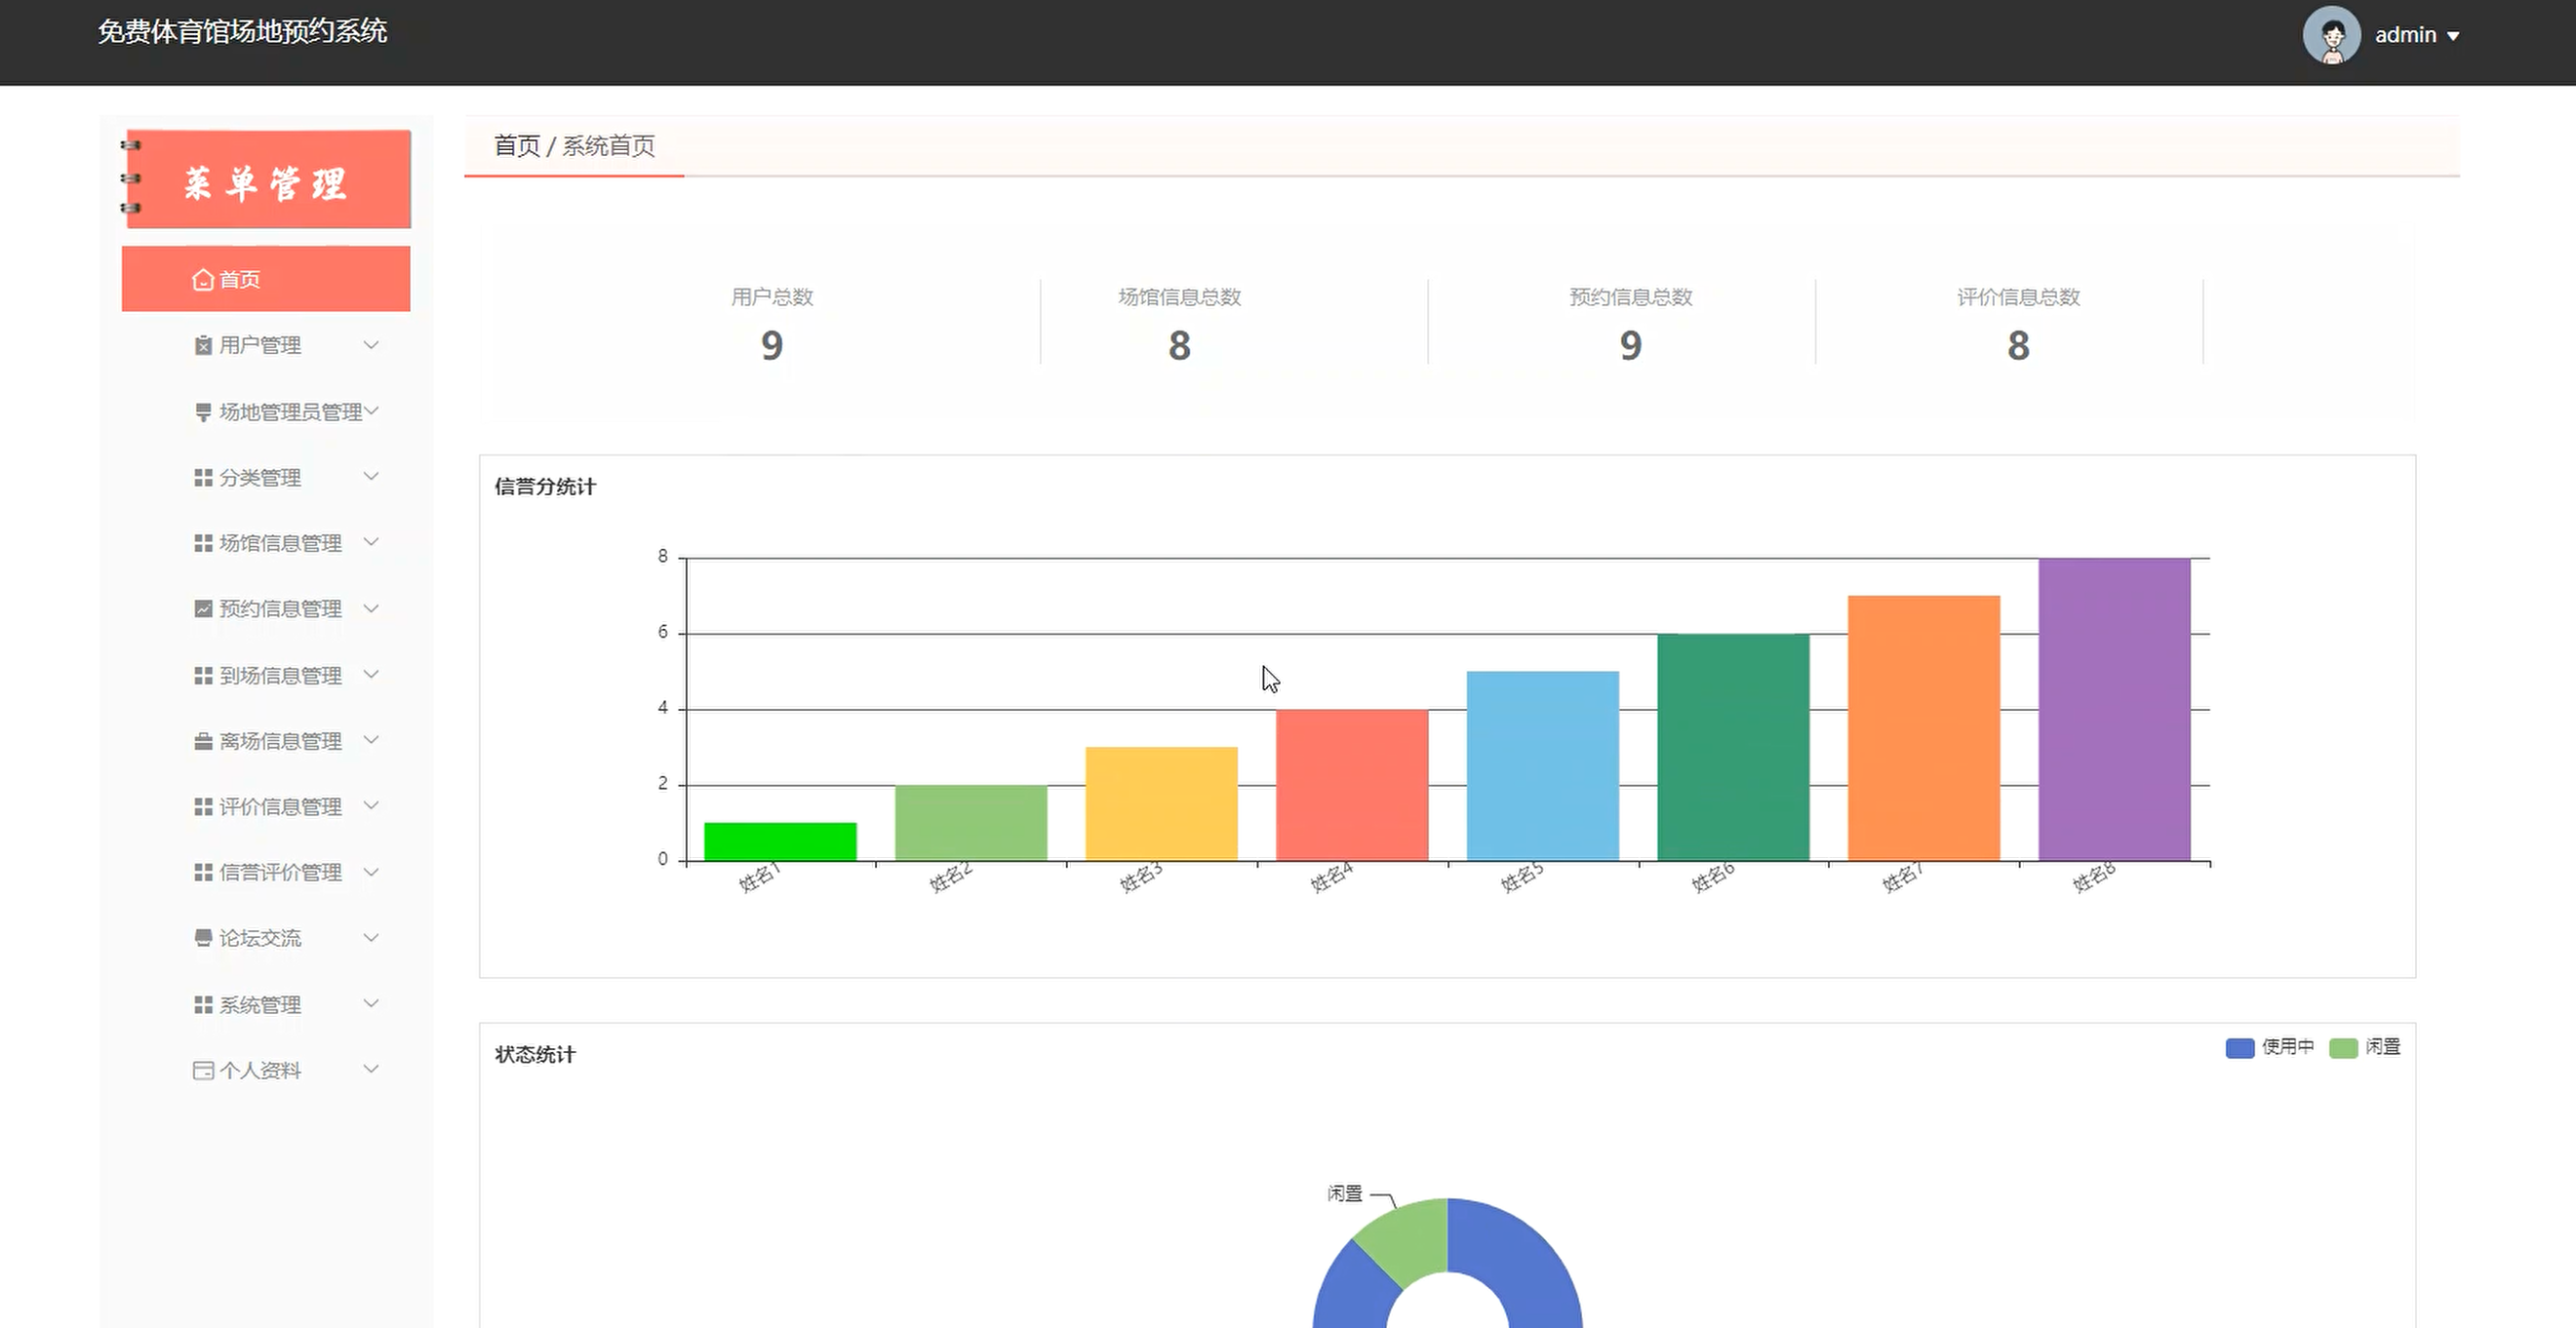
Task: Open the 场地管理员管理 menu
Action: 266,412
